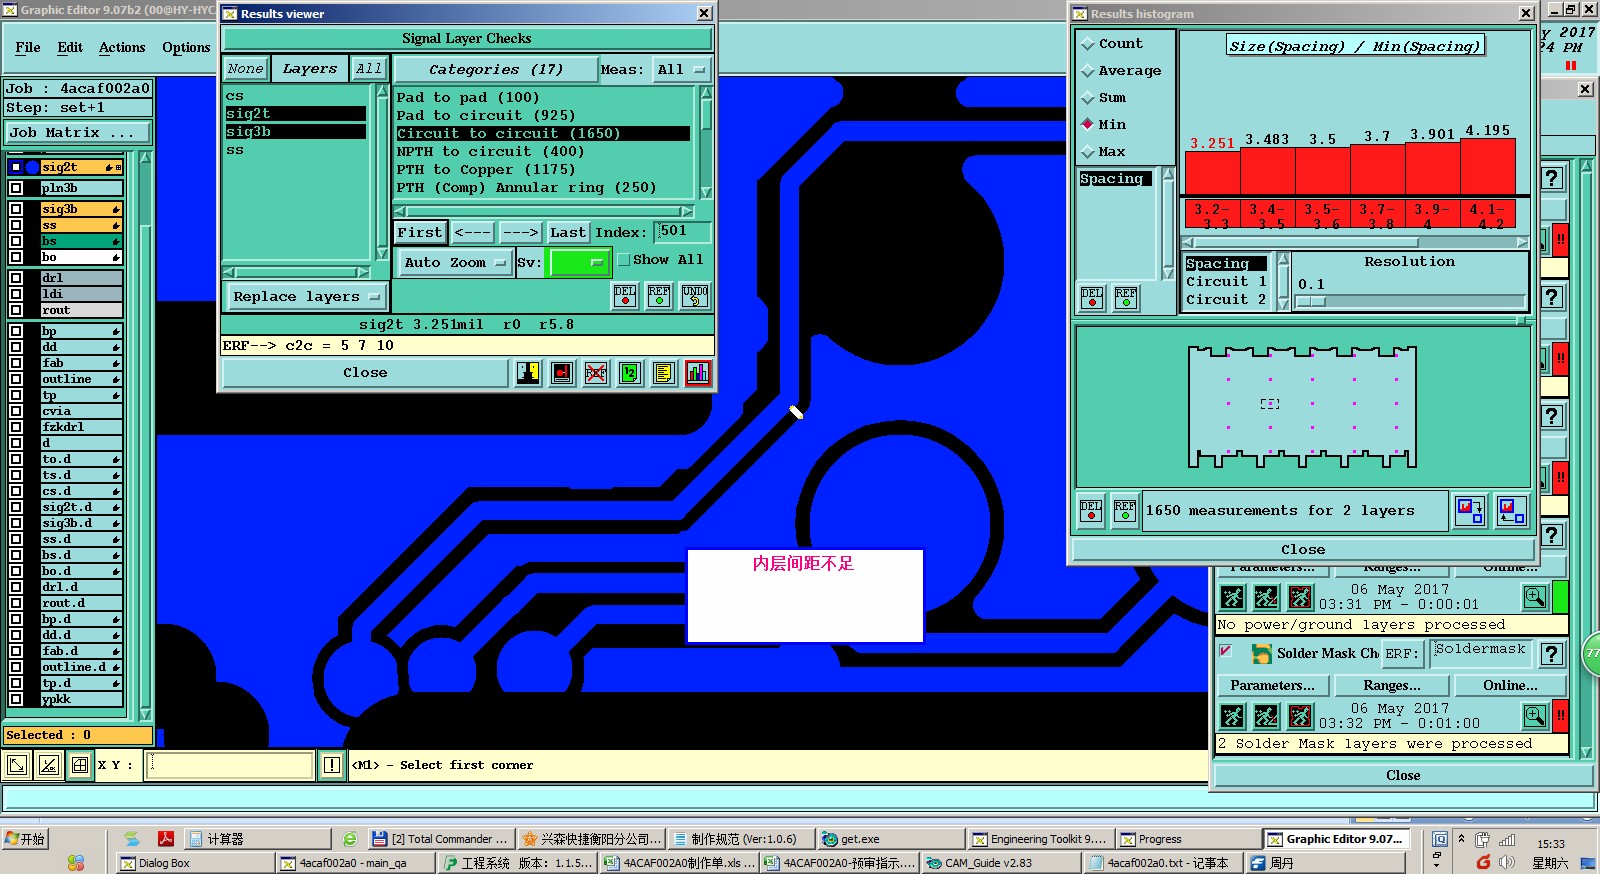This screenshot has width=1600, height=874.
Task: Open the File menu
Action: click(x=28, y=48)
